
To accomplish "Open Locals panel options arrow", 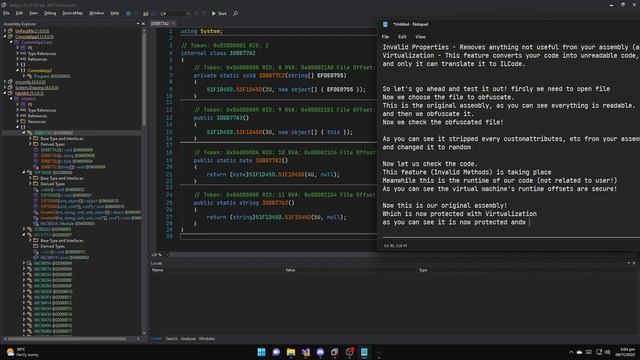I will (x=629, y=263).
